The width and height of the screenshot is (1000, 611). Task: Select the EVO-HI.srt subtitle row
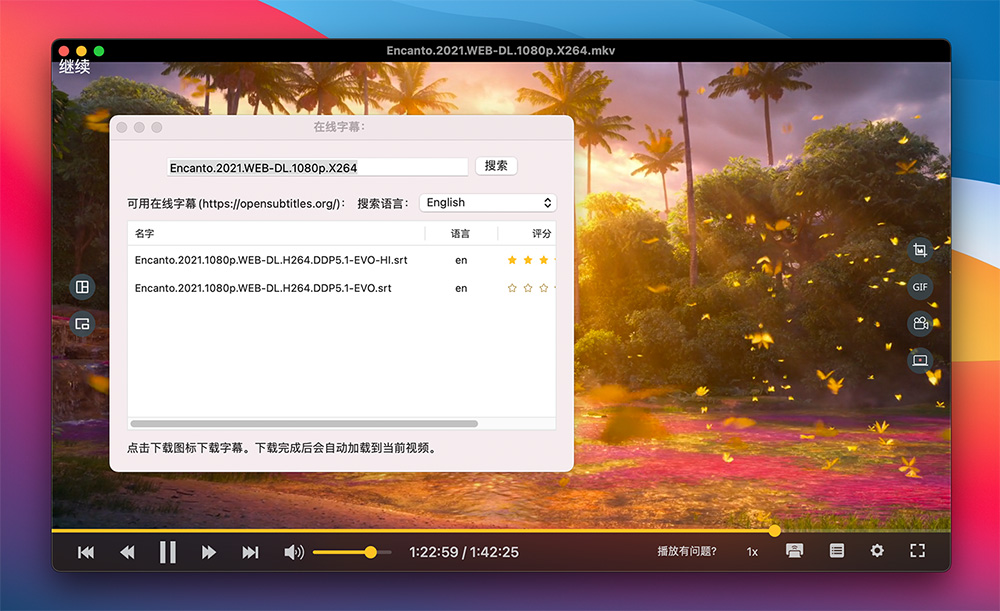[x=342, y=260]
